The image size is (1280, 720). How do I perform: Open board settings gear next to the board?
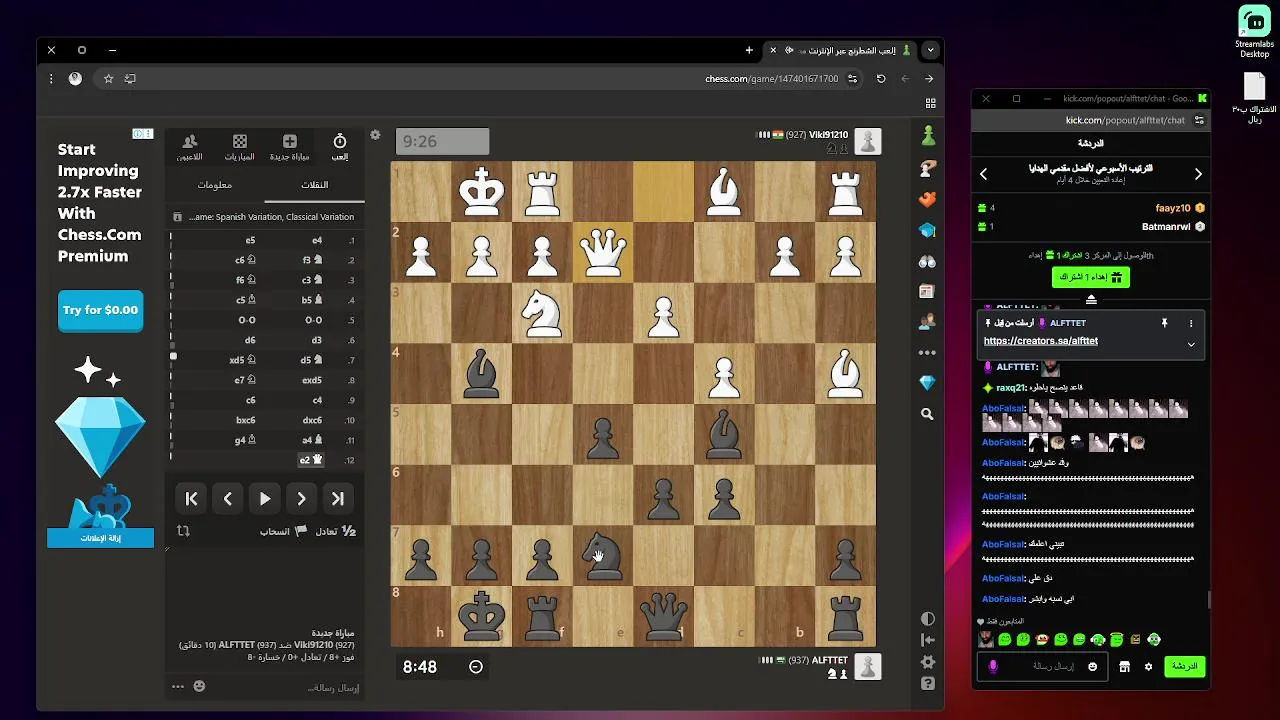coord(375,135)
